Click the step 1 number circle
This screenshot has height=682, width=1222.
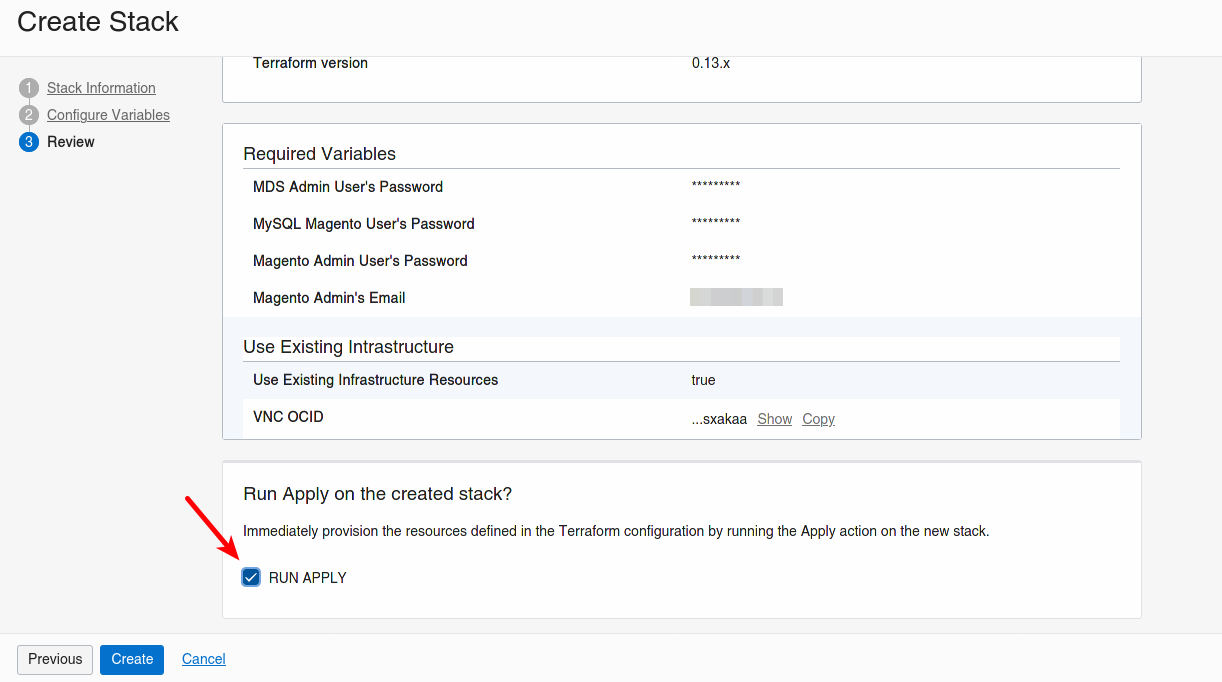point(28,88)
